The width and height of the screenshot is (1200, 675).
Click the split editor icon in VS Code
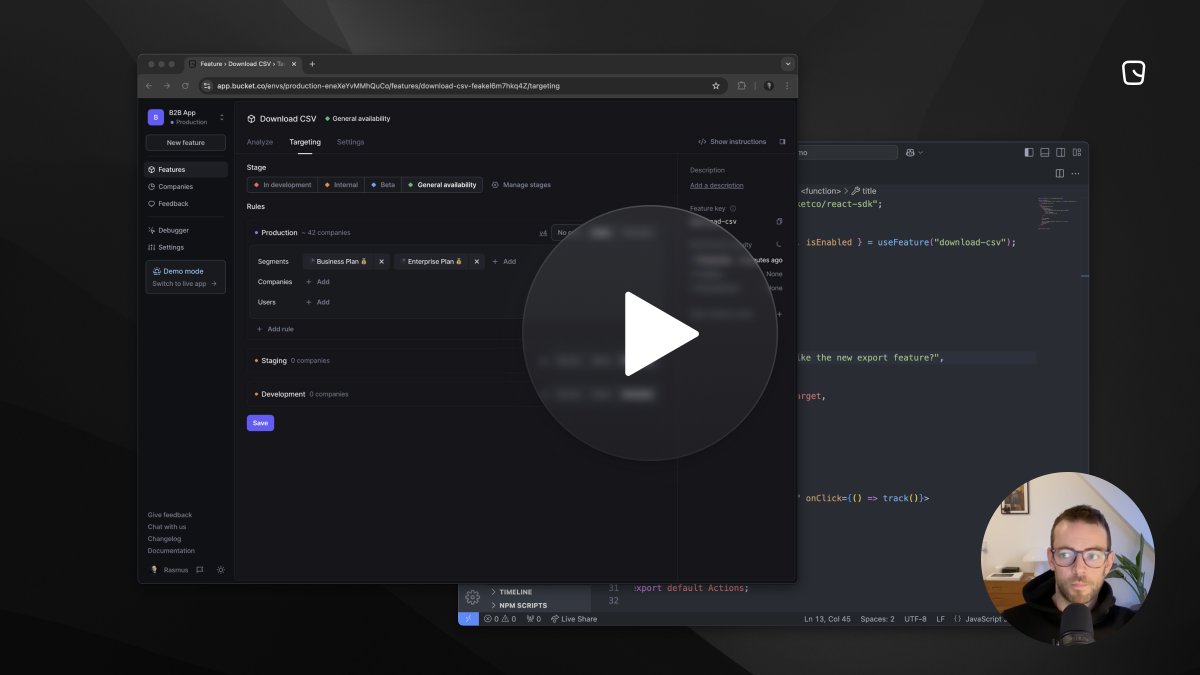click(x=1060, y=173)
